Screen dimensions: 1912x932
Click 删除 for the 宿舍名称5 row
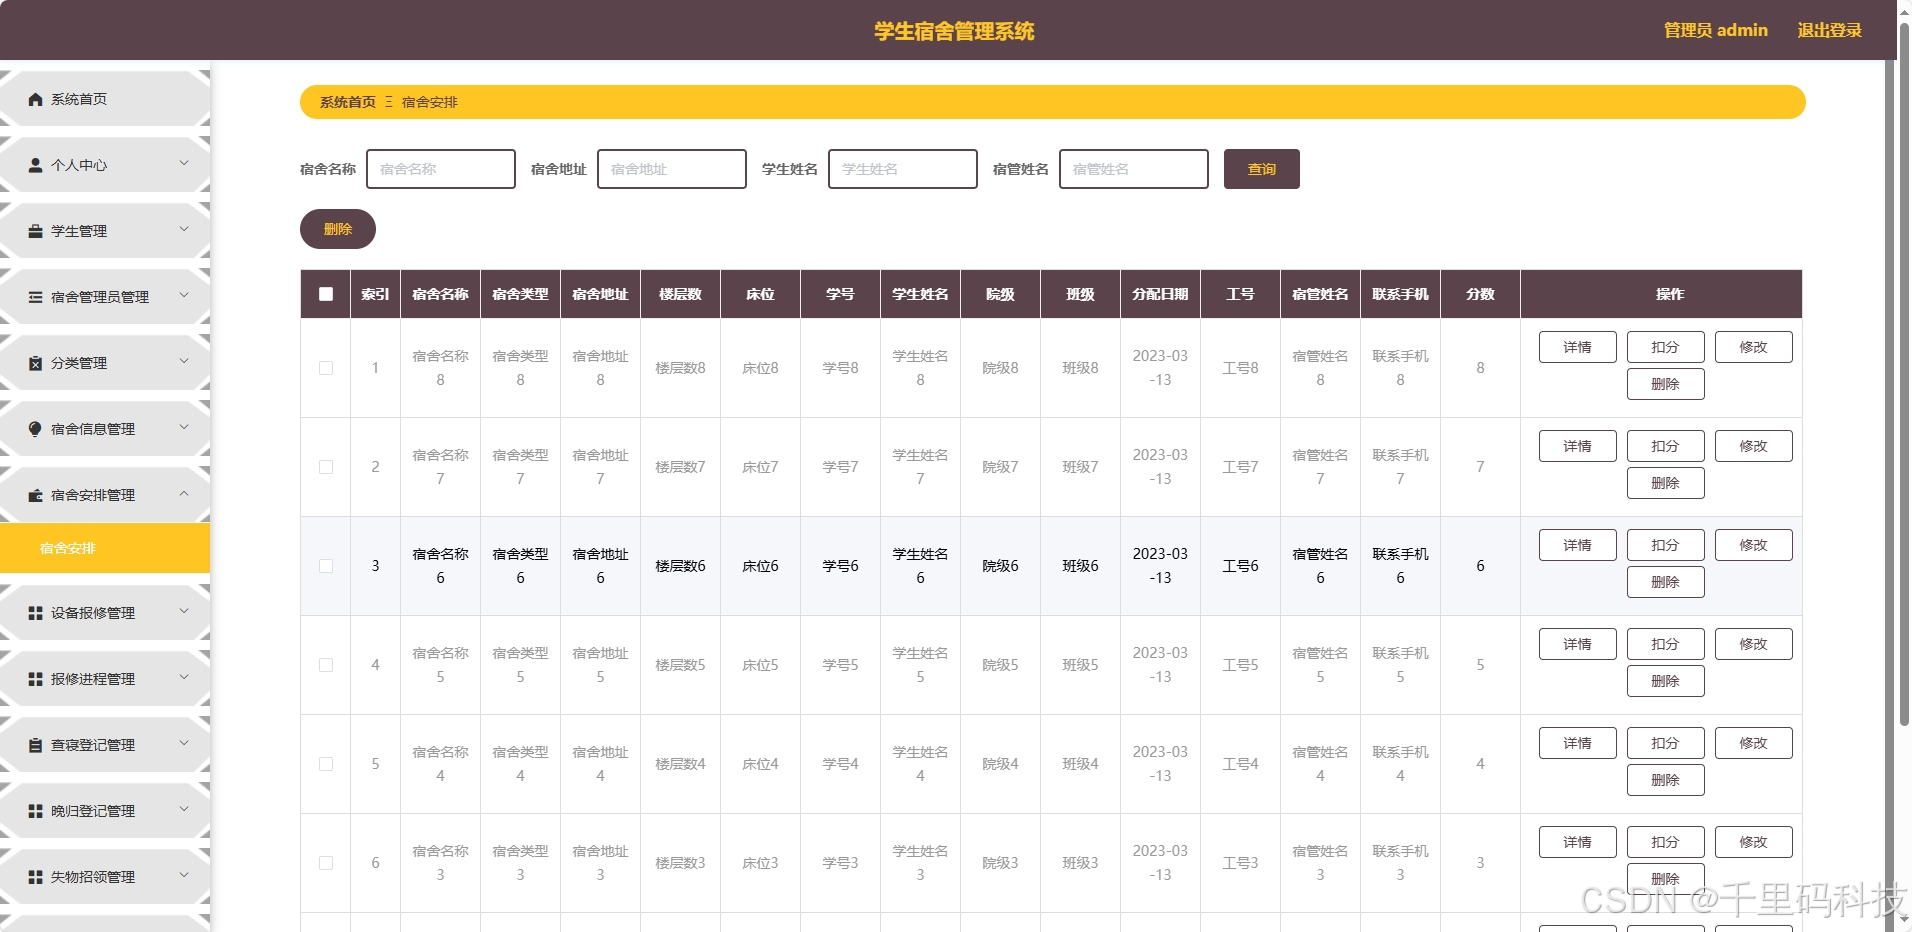1666,681
